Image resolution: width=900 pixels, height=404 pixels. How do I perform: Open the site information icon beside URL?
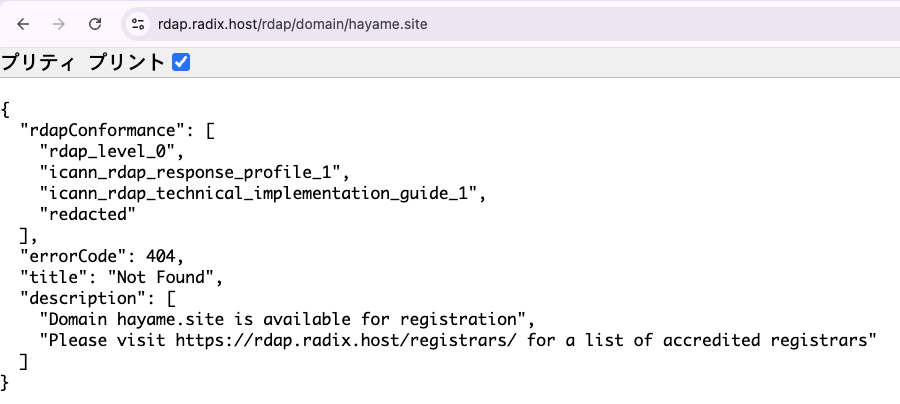point(138,24)
